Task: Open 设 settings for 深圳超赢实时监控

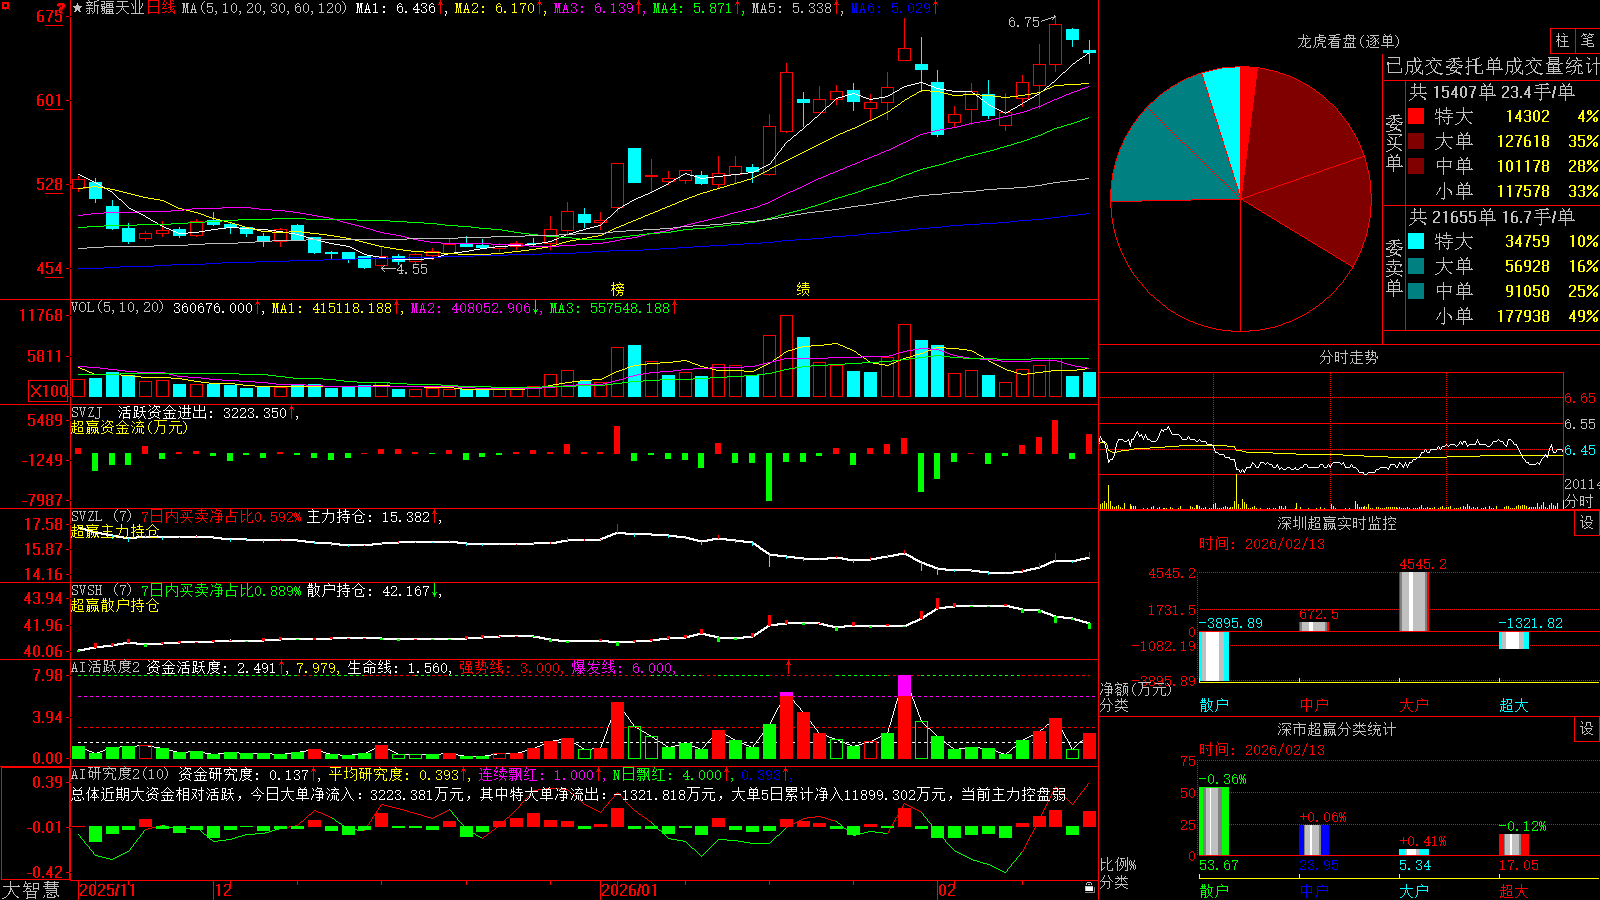Action: (1587, 523)
